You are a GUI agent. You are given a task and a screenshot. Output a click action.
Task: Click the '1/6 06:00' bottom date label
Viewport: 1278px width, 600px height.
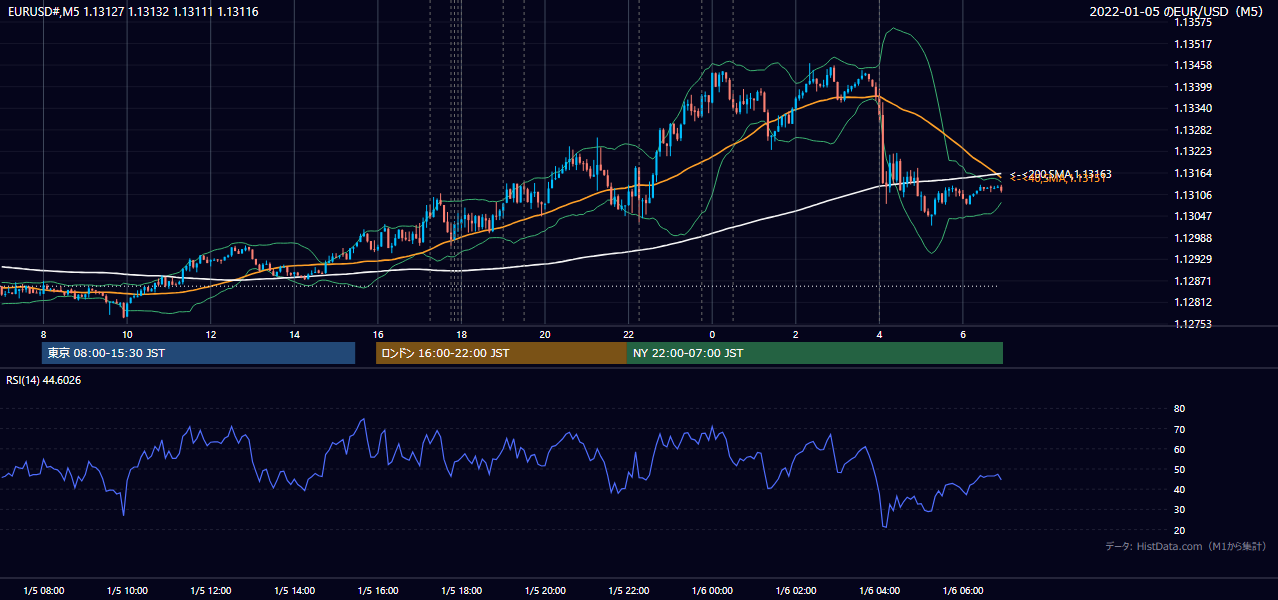coord(963,590)
